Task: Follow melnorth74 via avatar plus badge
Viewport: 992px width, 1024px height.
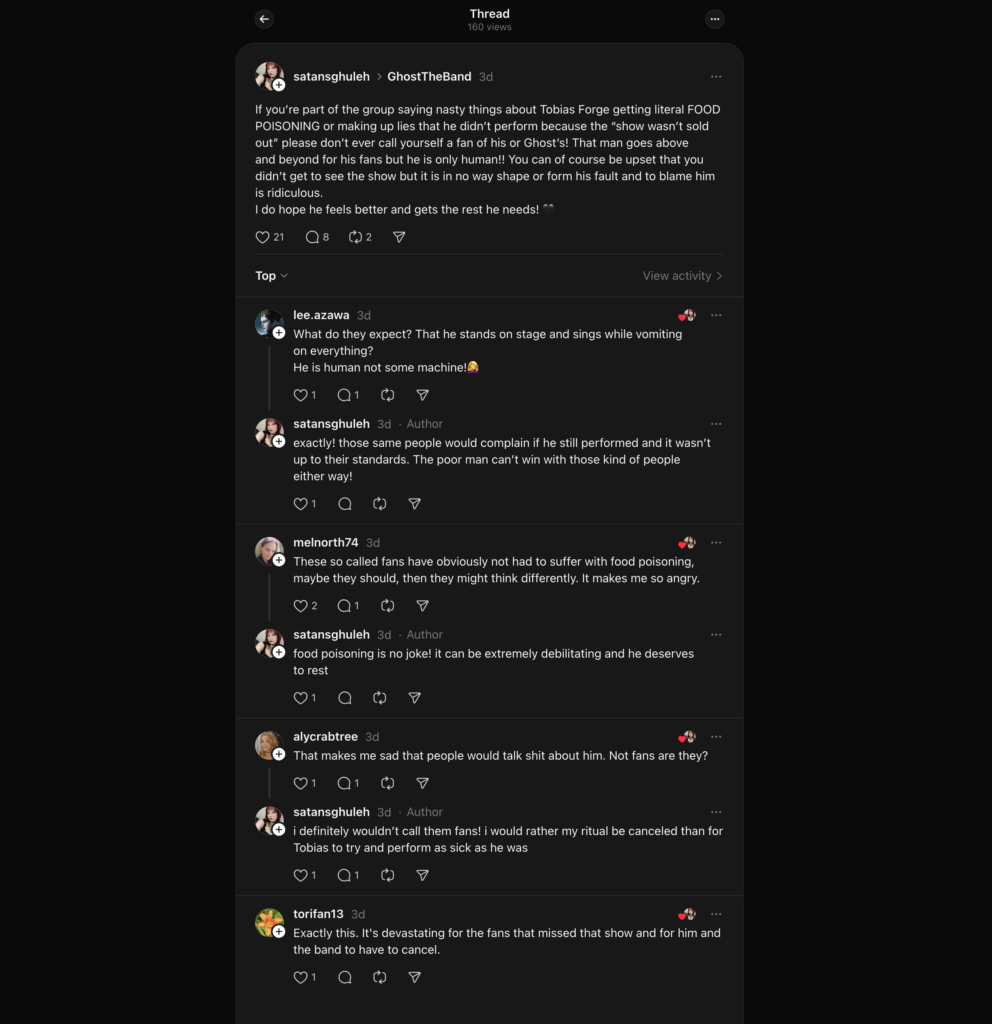Action: tap(279, 560)
